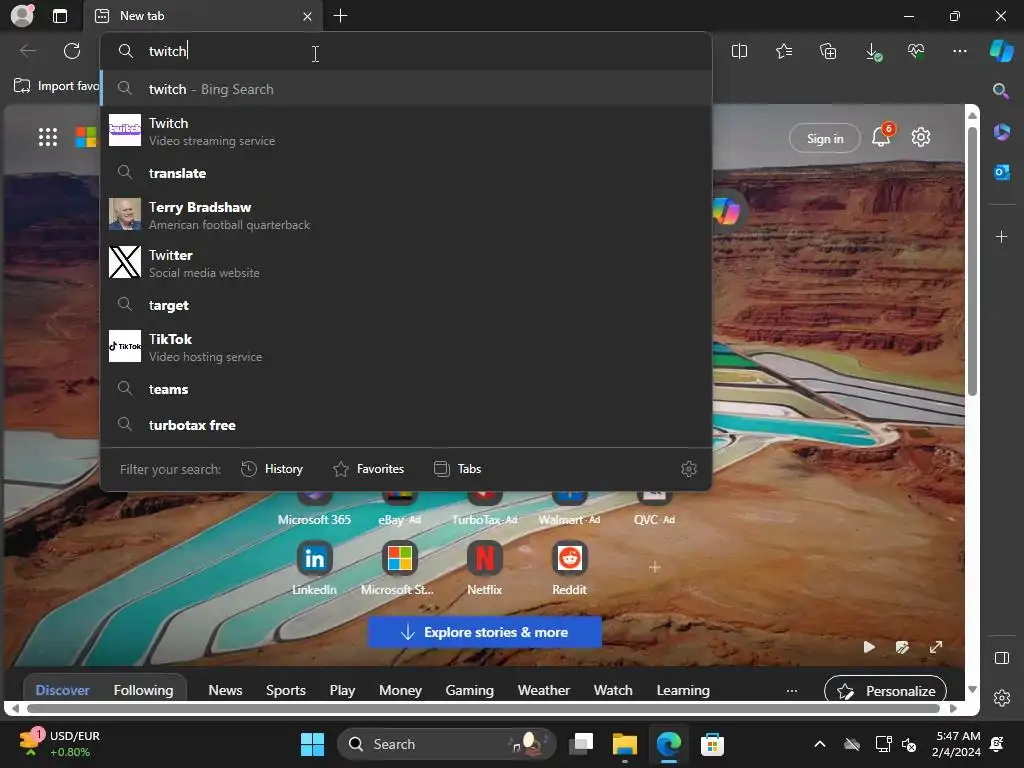This screenshot has height=768, width=1024.
Task: Add a new quick link shortcut
Action: click(x=654, y=567)
